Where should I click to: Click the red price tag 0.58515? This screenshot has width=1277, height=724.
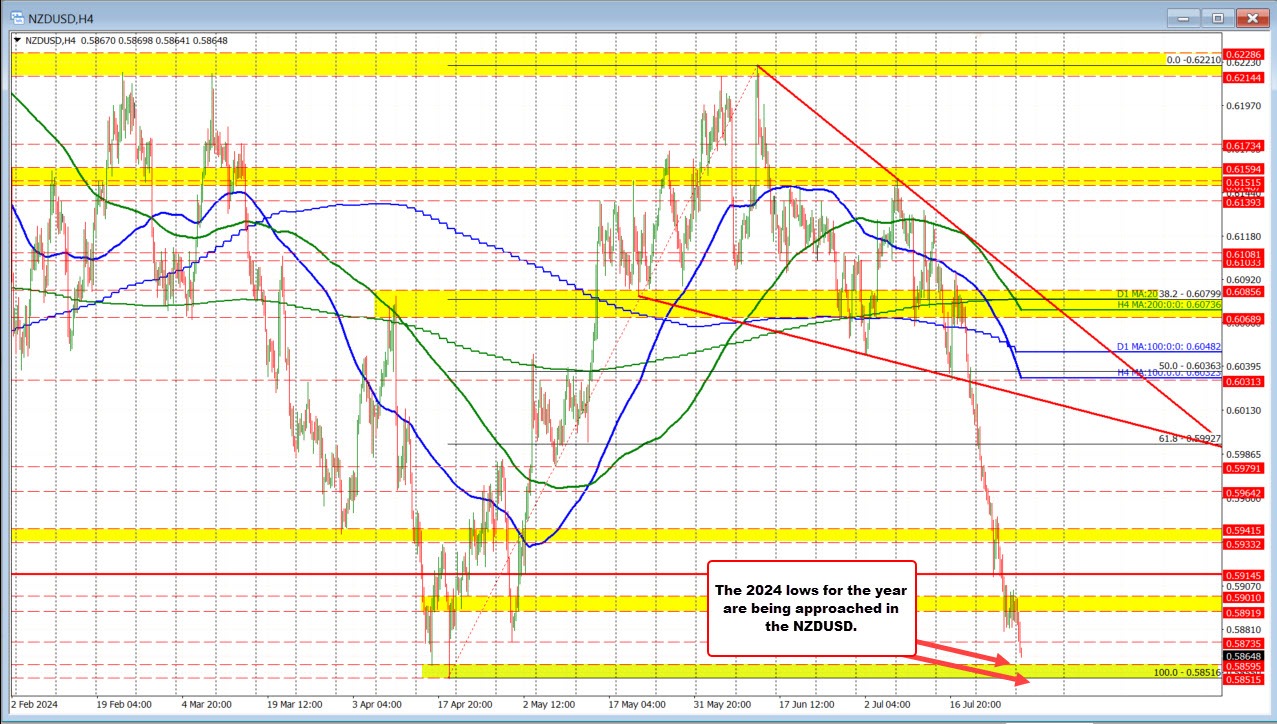(1244, 678)
